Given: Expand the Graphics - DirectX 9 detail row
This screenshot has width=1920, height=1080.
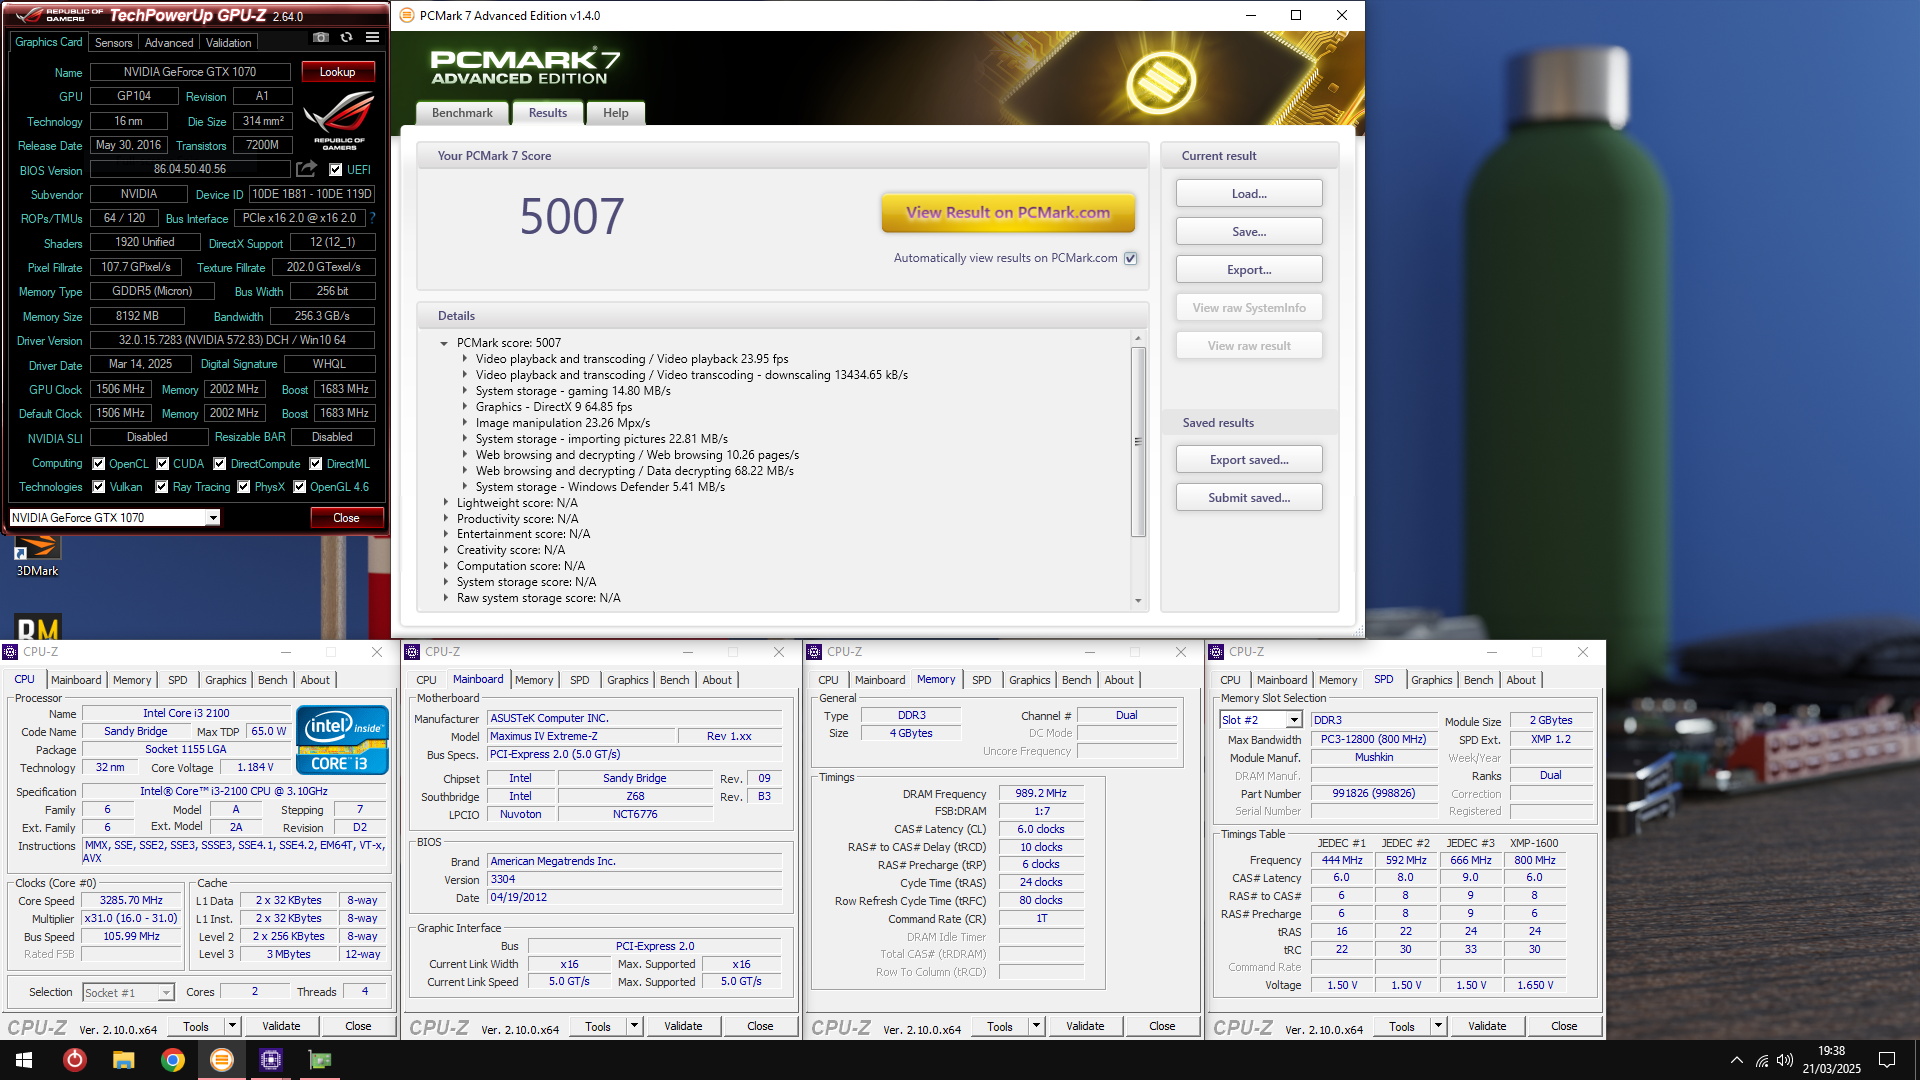Looking at the screenshot, I should pyautogui.click(x=464, y=407).
